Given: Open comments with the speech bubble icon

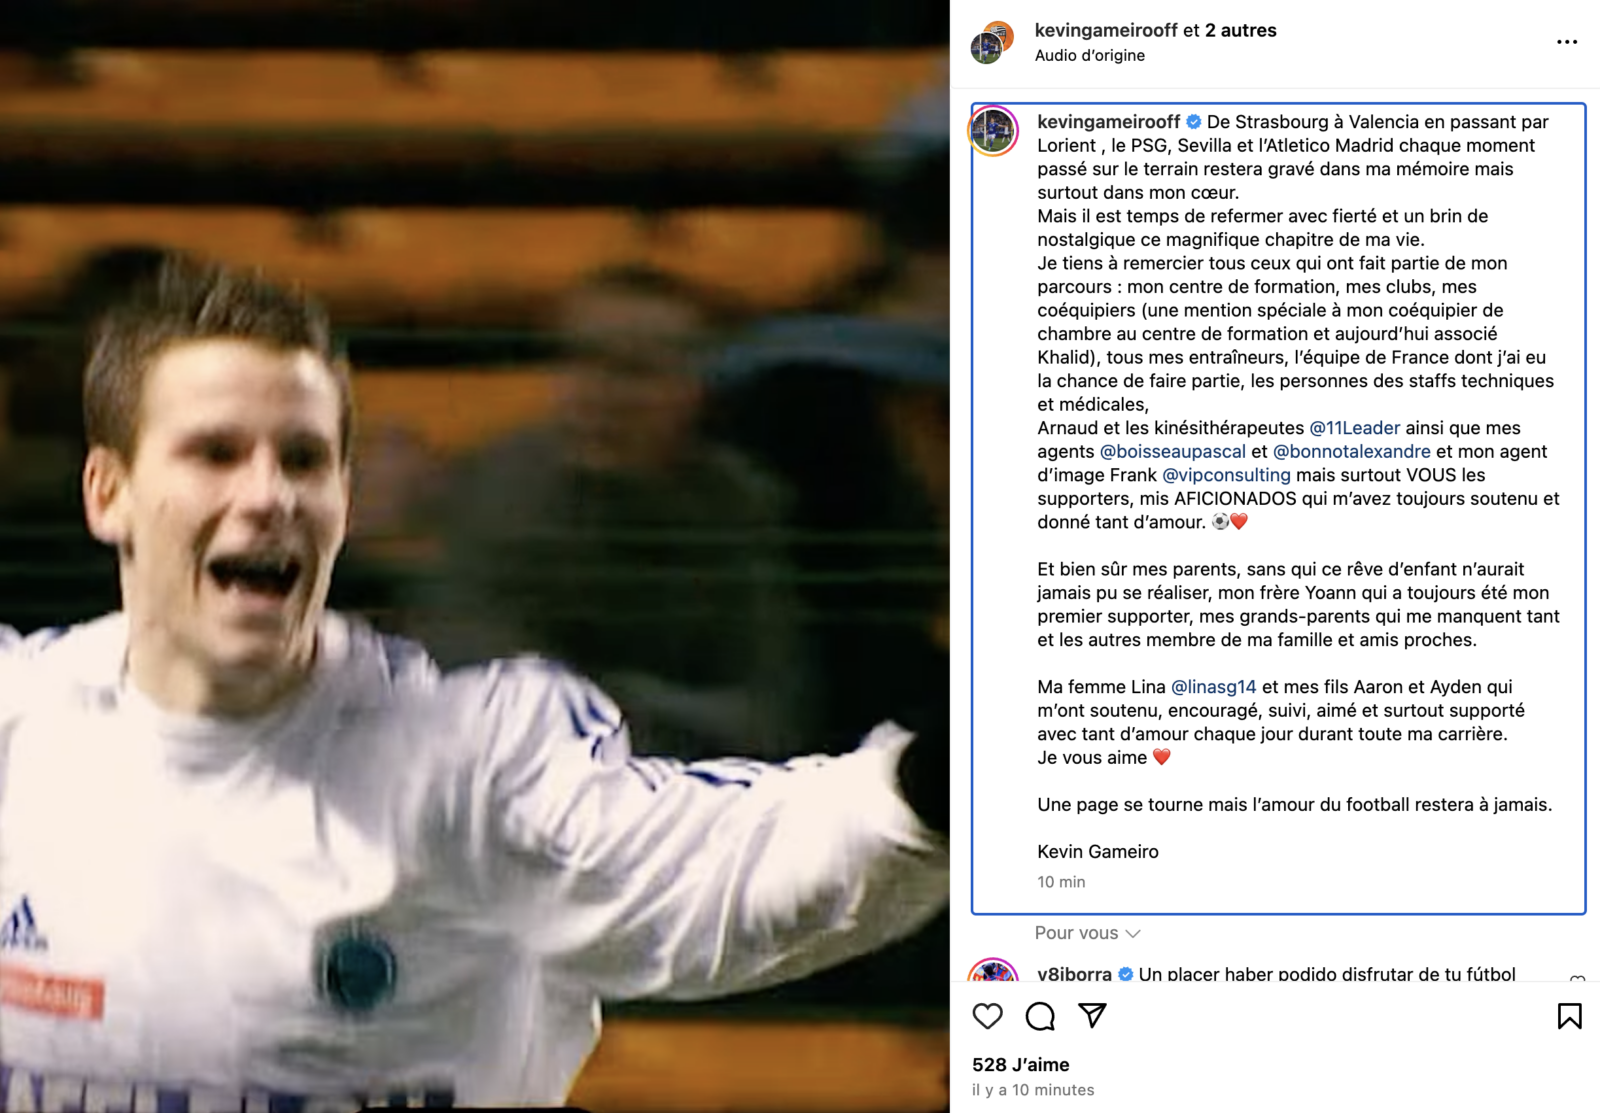Looking at the screenshot, I should pyautogui.click(x=1040, y=1016).
